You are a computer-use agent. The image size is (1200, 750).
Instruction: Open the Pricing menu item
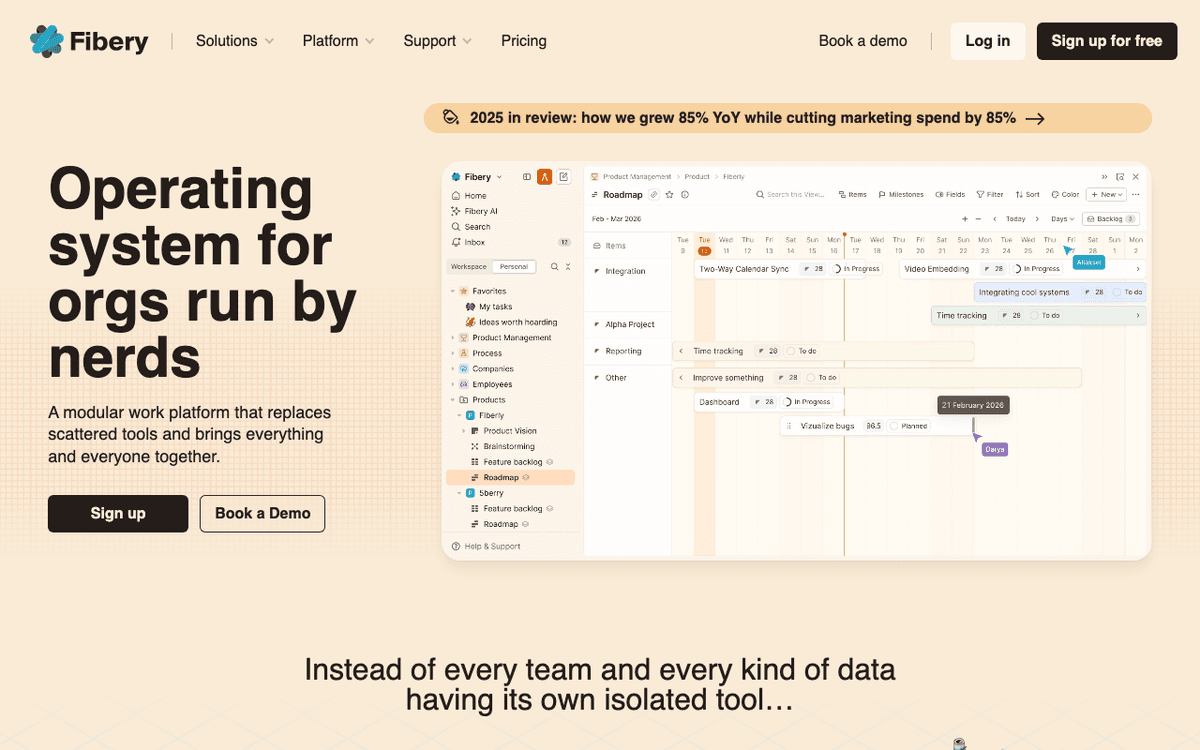524,41
